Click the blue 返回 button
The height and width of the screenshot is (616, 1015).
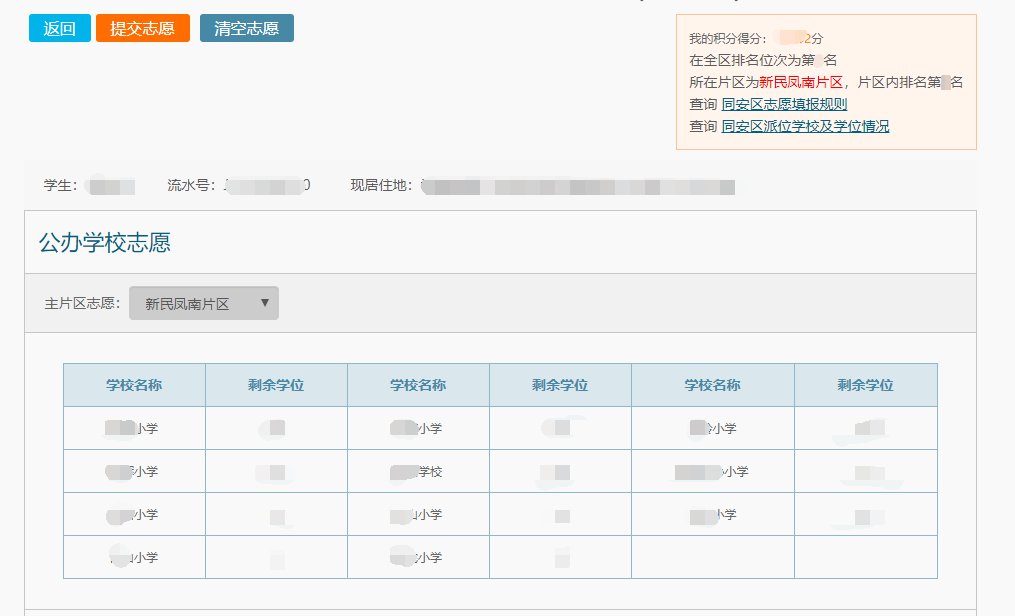point(60,28)
